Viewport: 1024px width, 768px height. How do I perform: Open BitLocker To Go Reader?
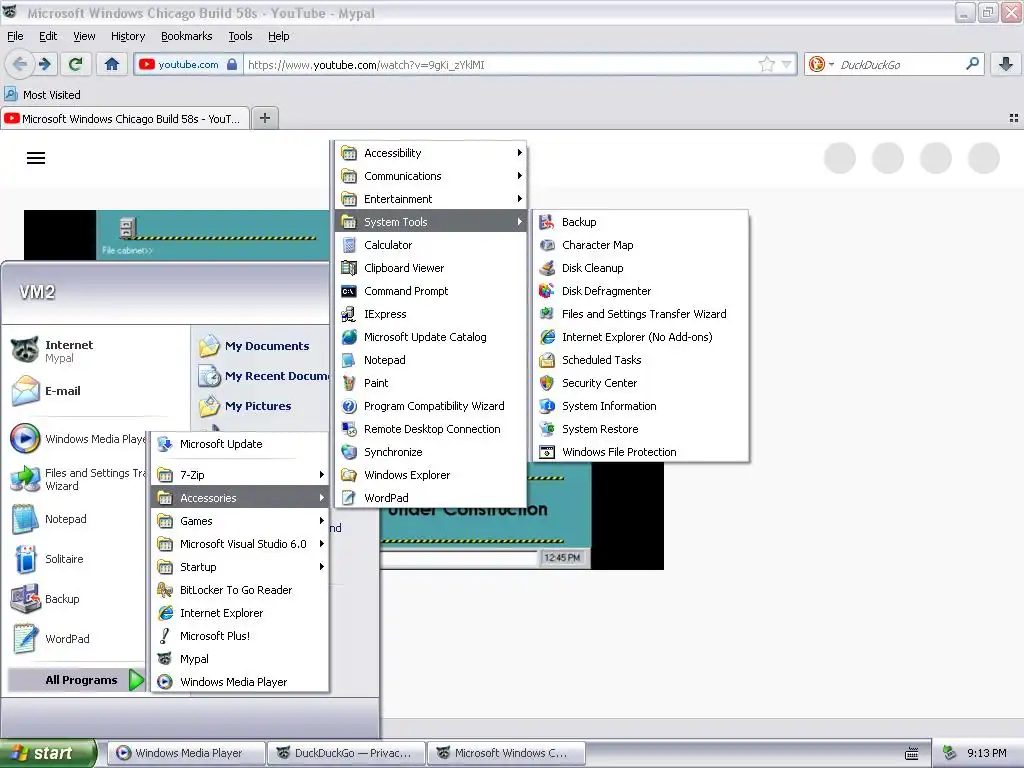click(x=240, y=590)
